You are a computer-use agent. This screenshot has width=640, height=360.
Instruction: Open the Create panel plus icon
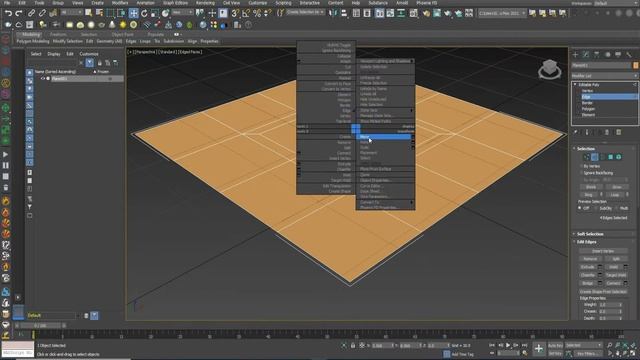tap(575, 54)
